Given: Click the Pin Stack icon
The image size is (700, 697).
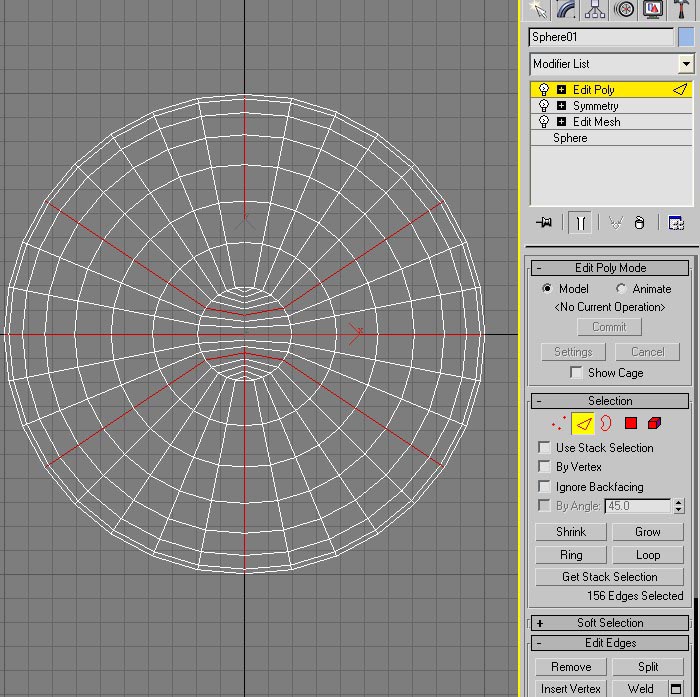Looking at the screenshot, I should [544, 222].
